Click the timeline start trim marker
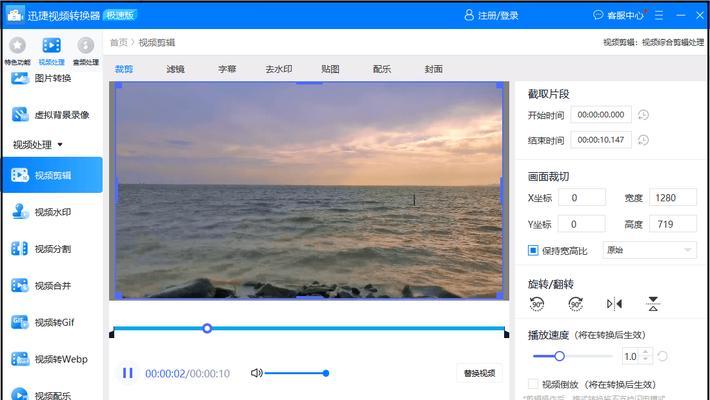This screenshot has width=710, height=400. 112,334
